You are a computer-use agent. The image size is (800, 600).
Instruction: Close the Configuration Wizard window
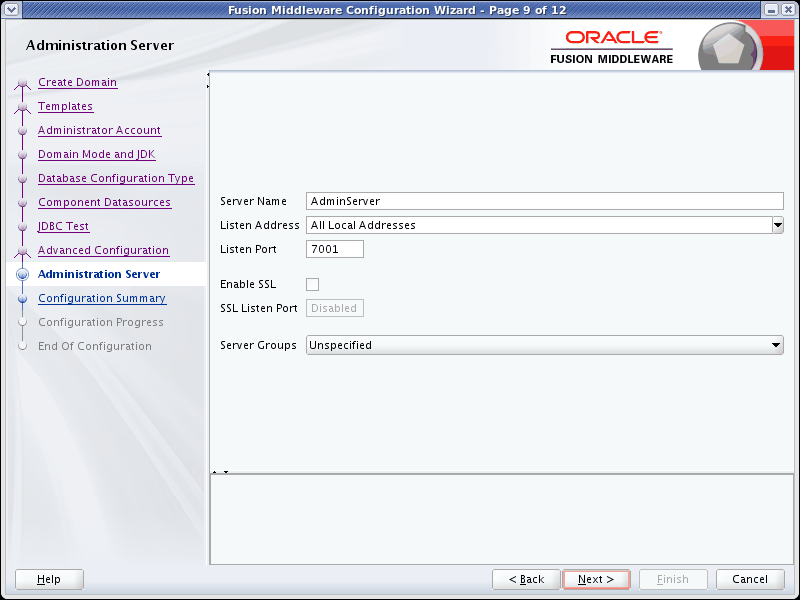click(788, 10)
